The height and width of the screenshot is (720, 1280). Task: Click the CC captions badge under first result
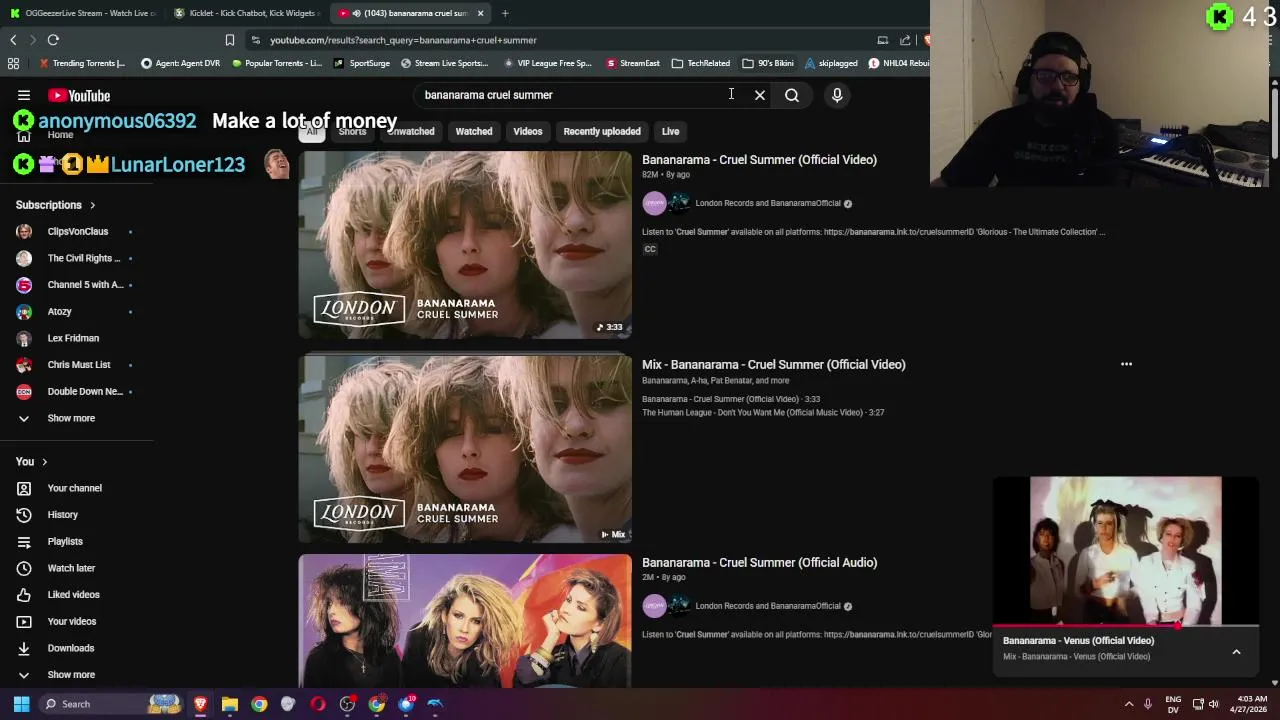tap(650, 249)
